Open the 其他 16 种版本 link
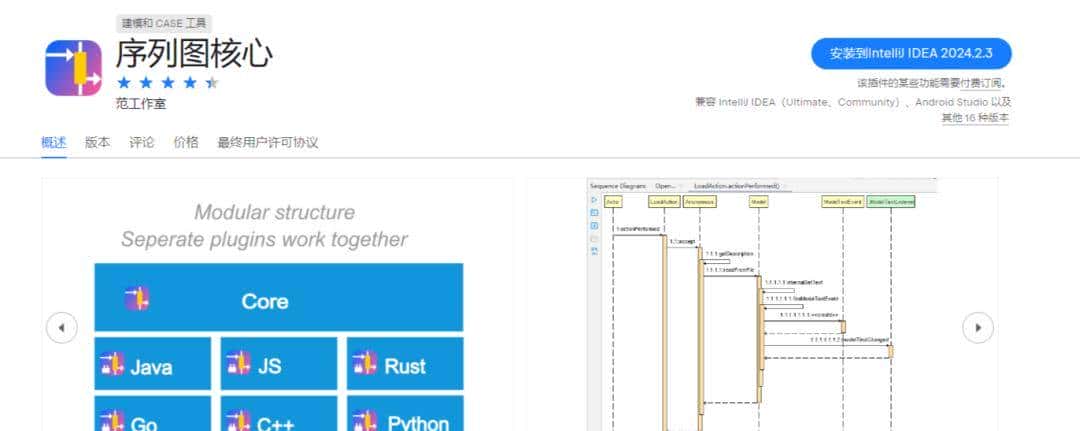 click(x=975, y=118)
